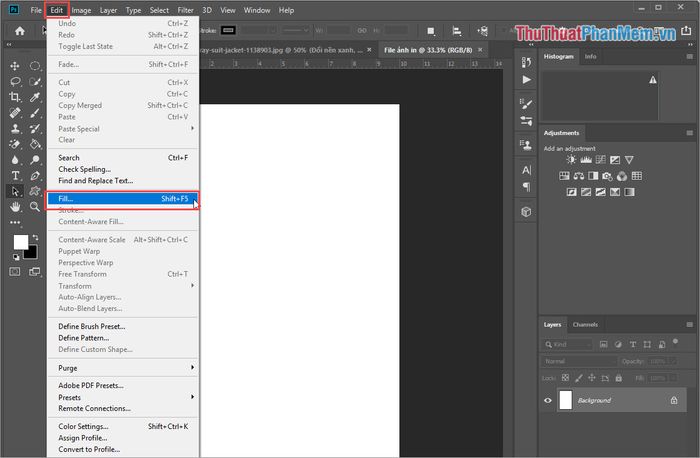Click the Share icon in options bar
The height and width of the screenshot is (458, 700).
pos(686,31)
